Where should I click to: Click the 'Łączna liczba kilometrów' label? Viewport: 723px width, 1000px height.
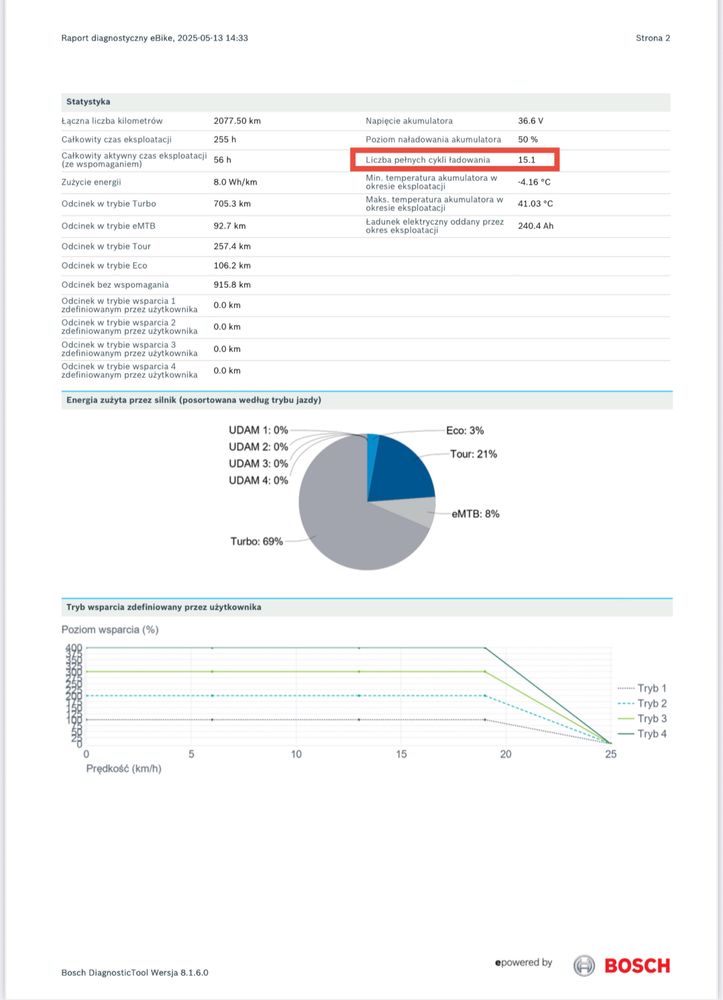tap(112, 121)
